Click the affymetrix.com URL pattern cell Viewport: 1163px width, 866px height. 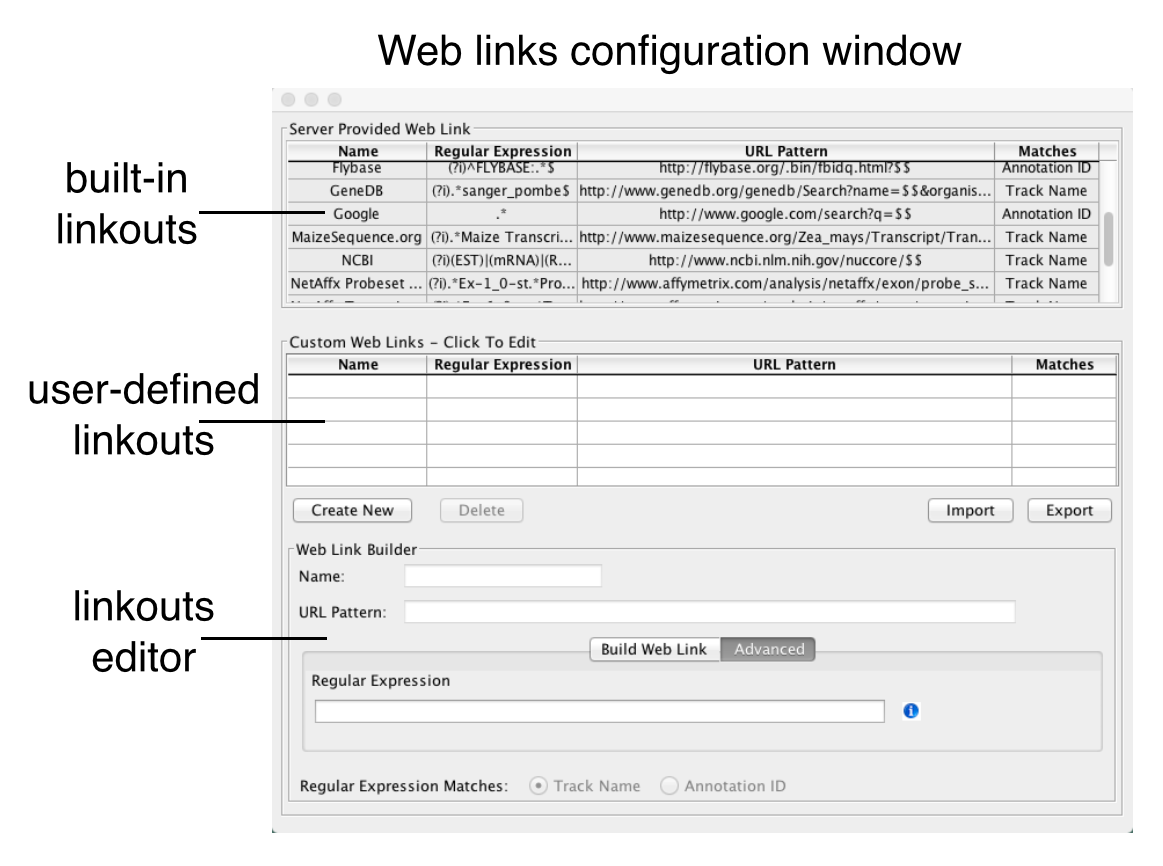pos(785,283)
